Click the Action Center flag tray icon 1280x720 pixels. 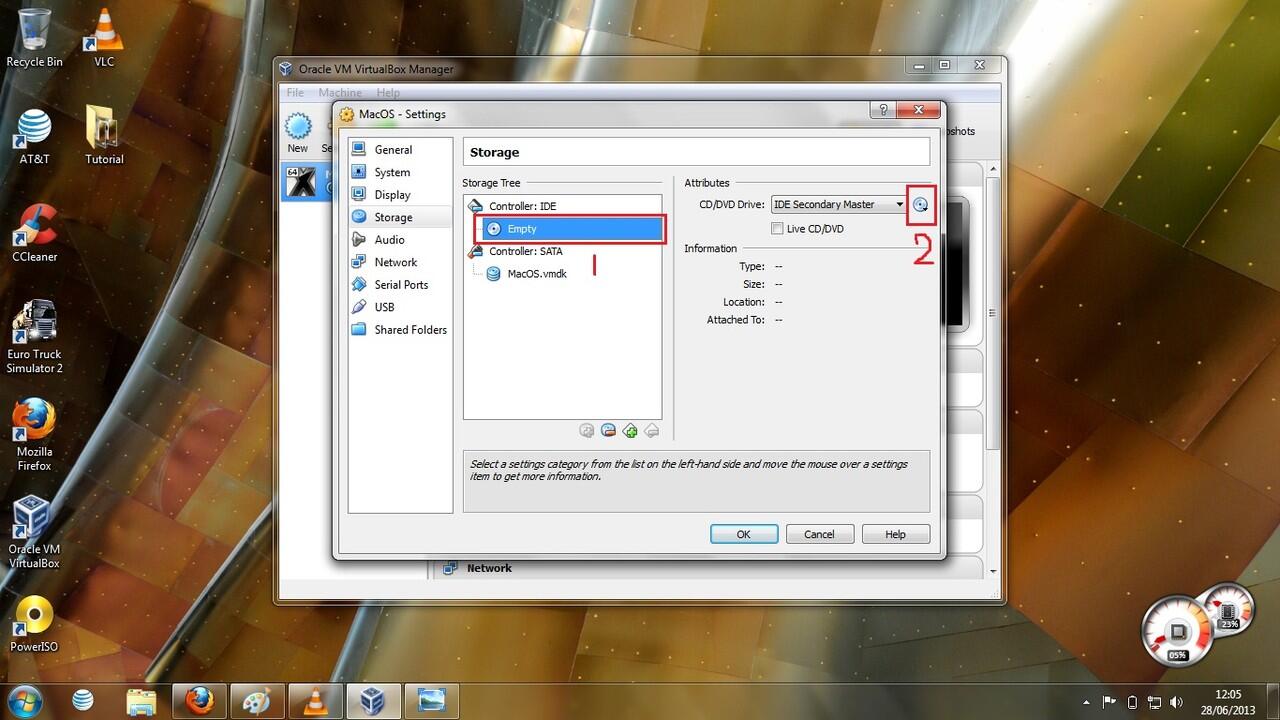[1109, 702]
